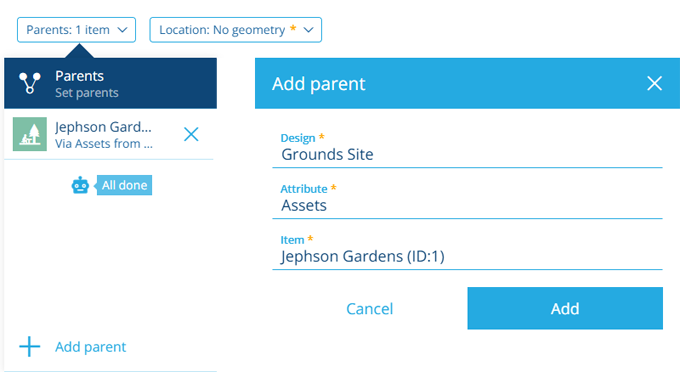The height and width of the screenshot is (372, 680).
Task: Select the Jephson Gard... parent list entry
Action: [x=108, y=134]
